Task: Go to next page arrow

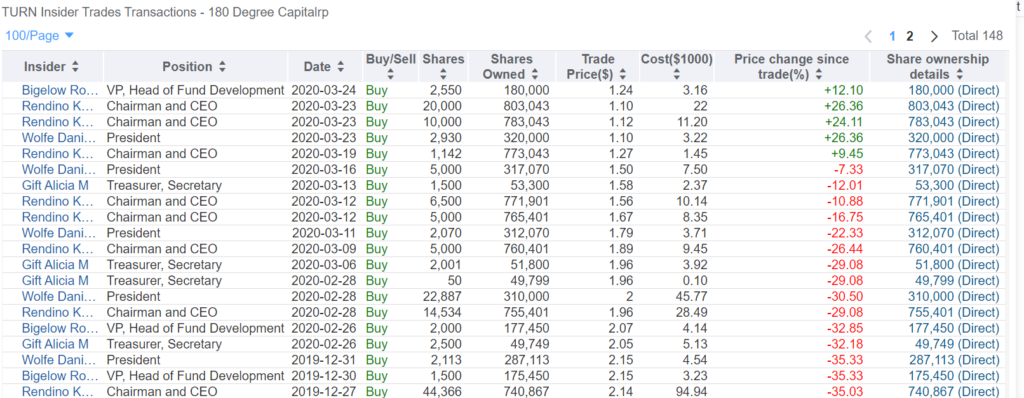Action: pyautogui.click(x=934, y=37)
